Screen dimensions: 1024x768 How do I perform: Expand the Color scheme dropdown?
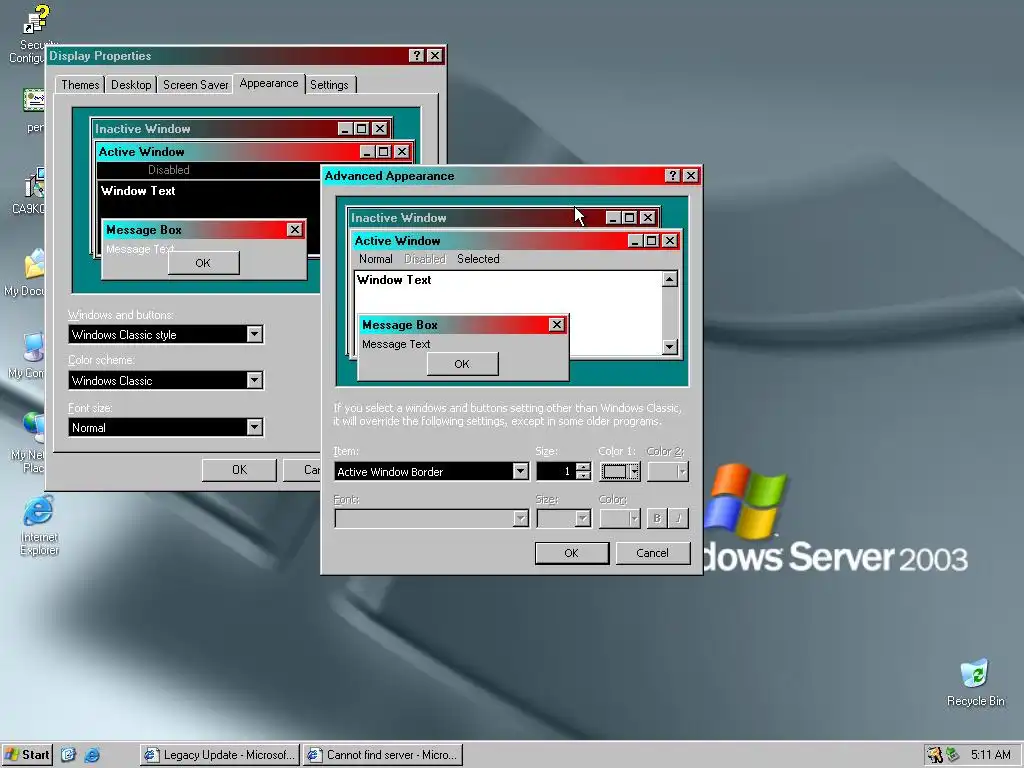tap(255, 380)
